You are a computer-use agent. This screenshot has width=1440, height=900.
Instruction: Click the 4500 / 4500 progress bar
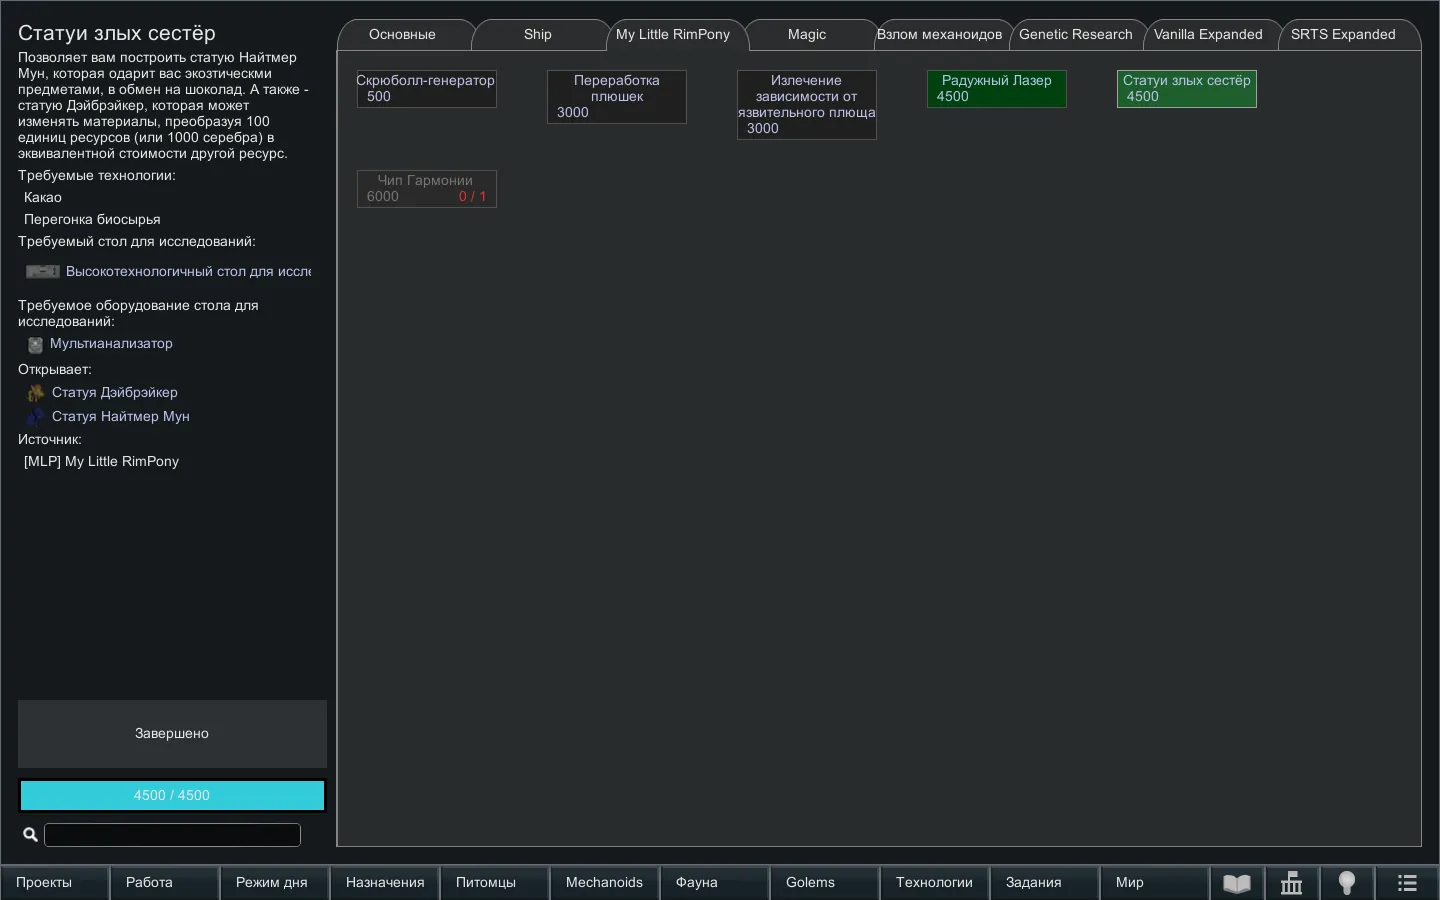(172, 796)
